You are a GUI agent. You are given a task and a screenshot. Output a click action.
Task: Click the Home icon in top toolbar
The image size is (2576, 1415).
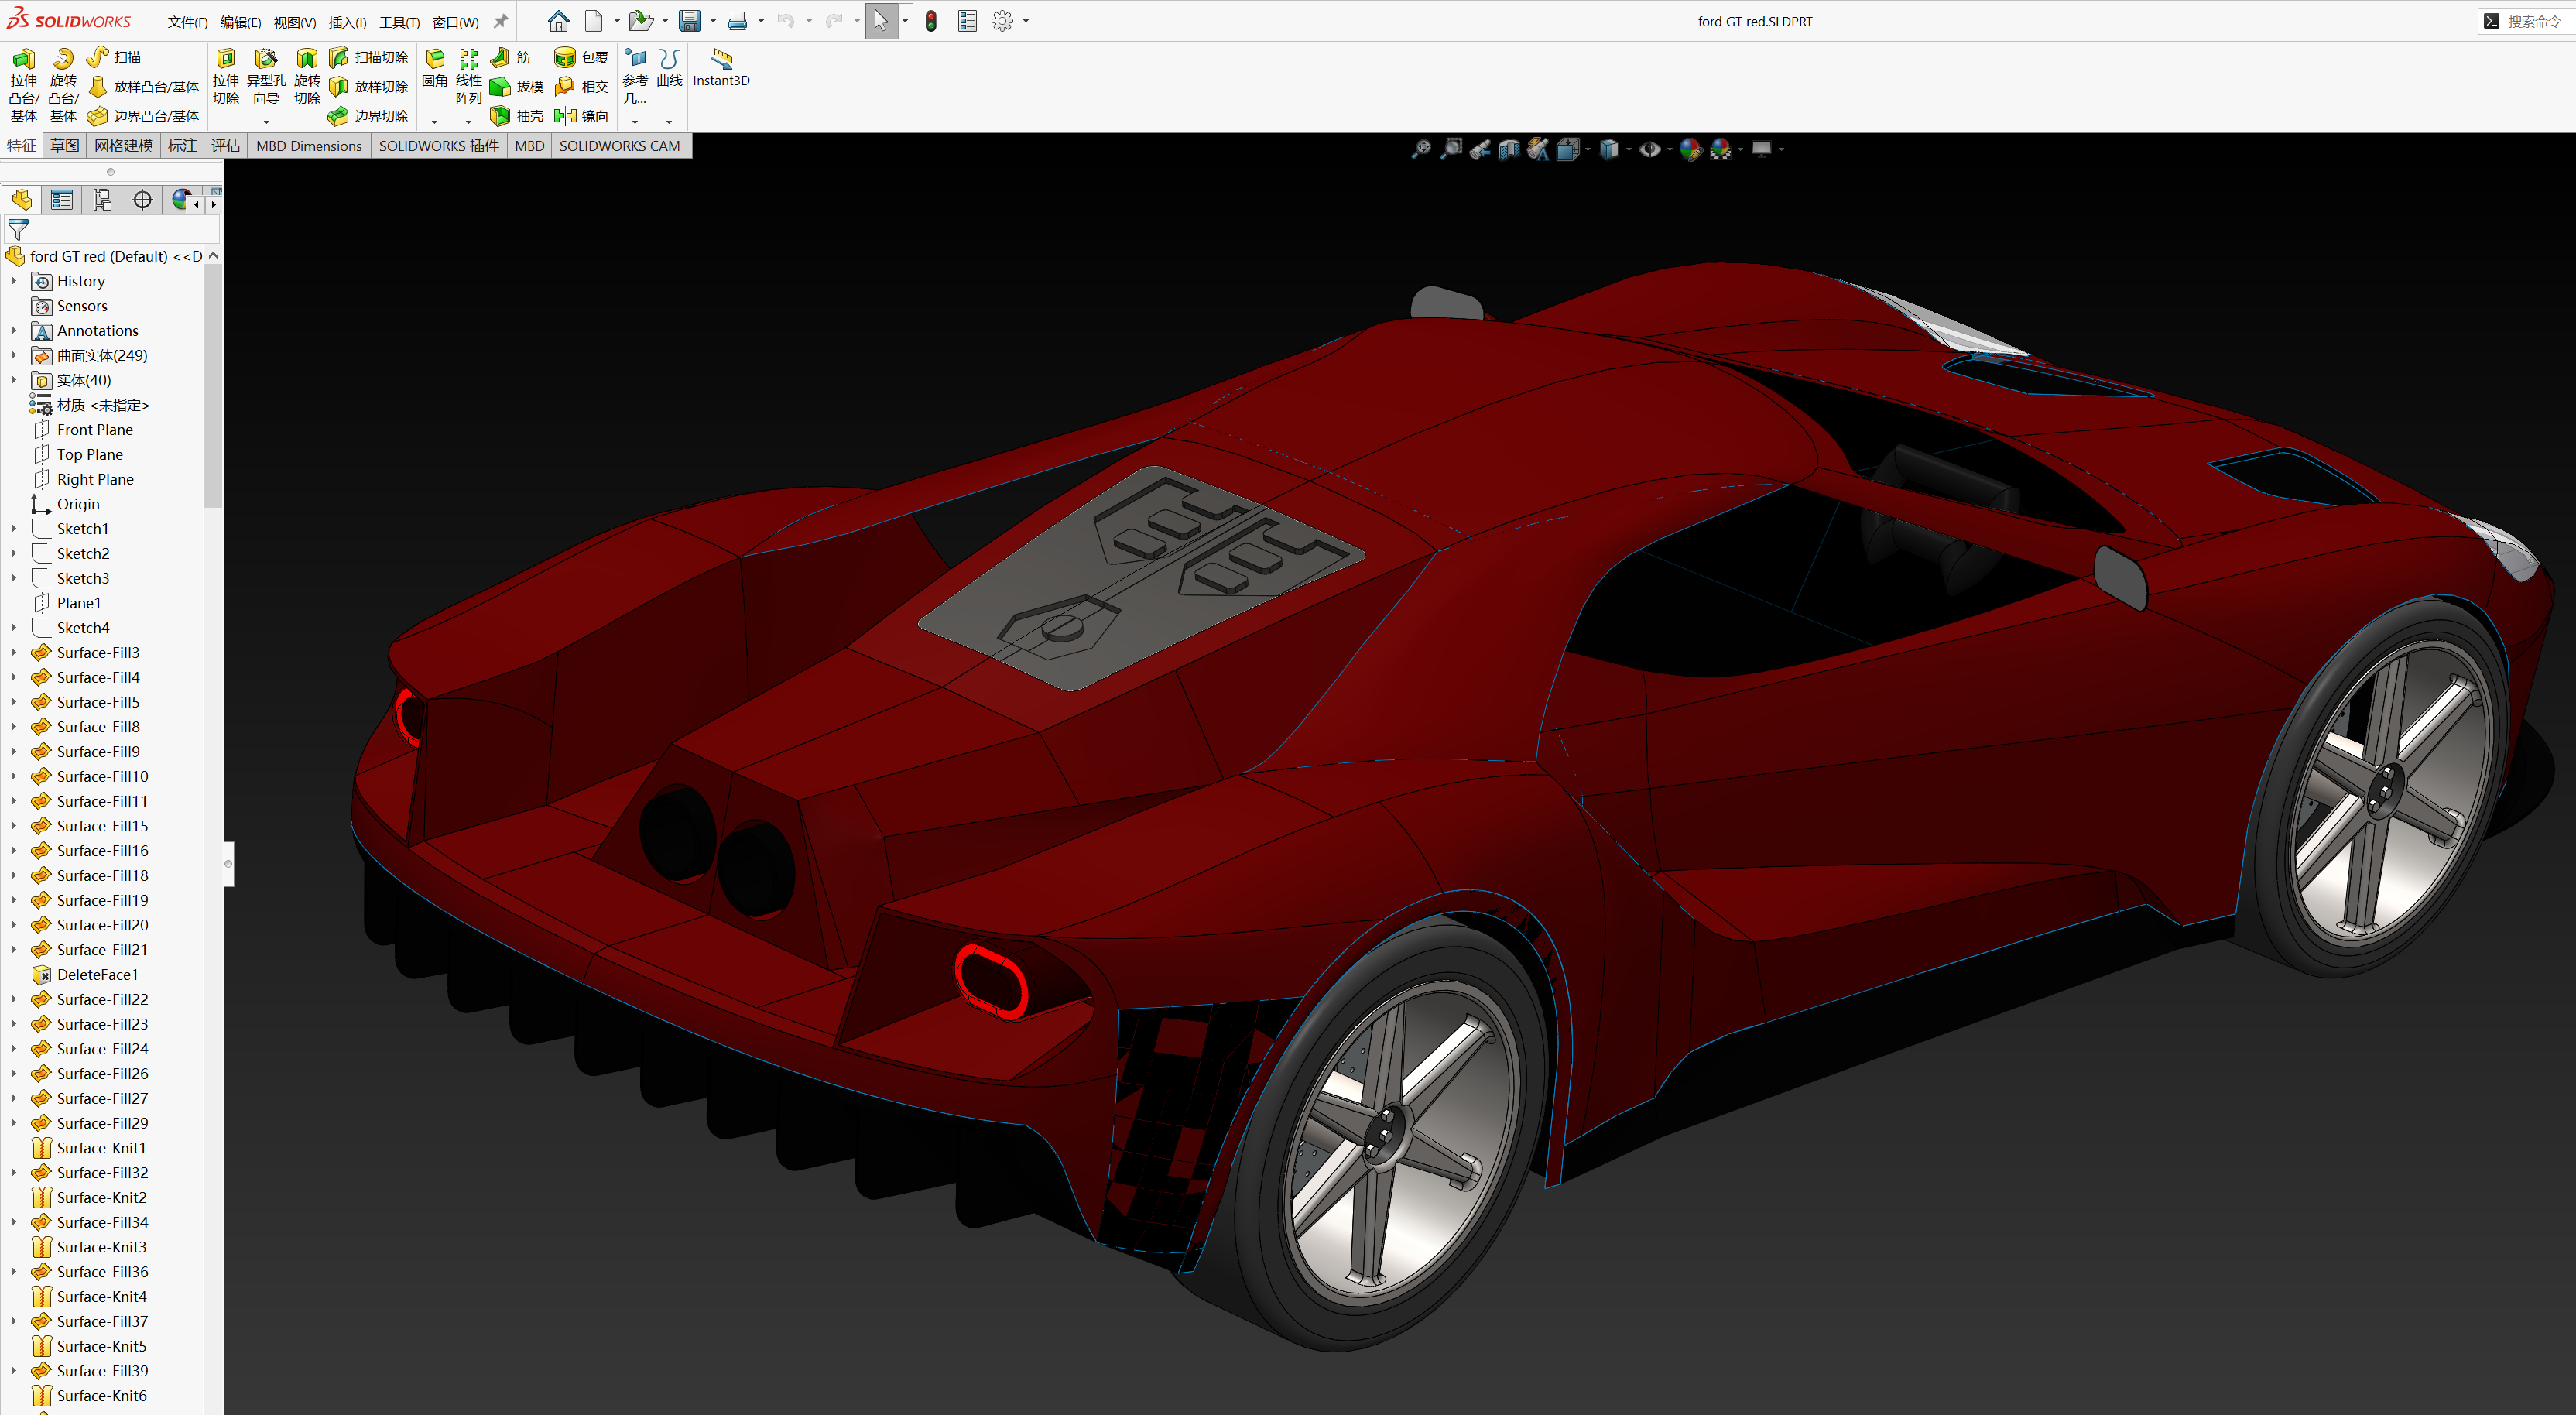pos(559,21)
